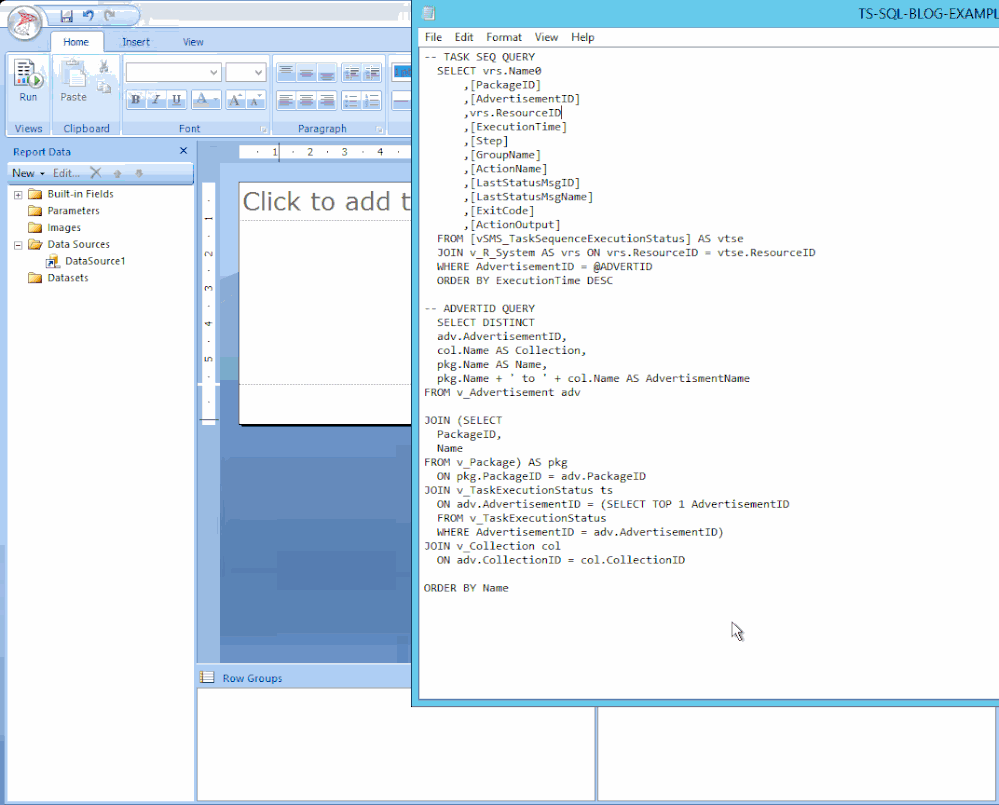Select the Home ribbon tab
The image size is (999, 805).
[76, 42]
